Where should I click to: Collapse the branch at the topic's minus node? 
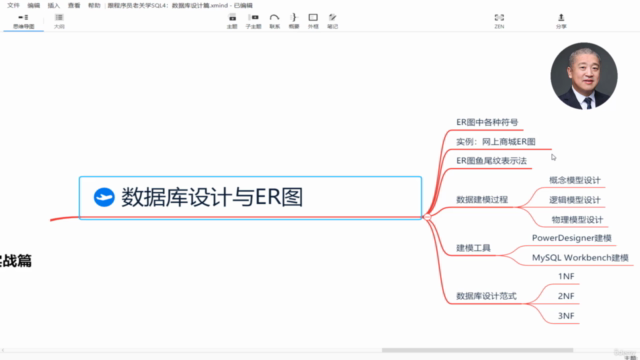click(x=427, y=217)
